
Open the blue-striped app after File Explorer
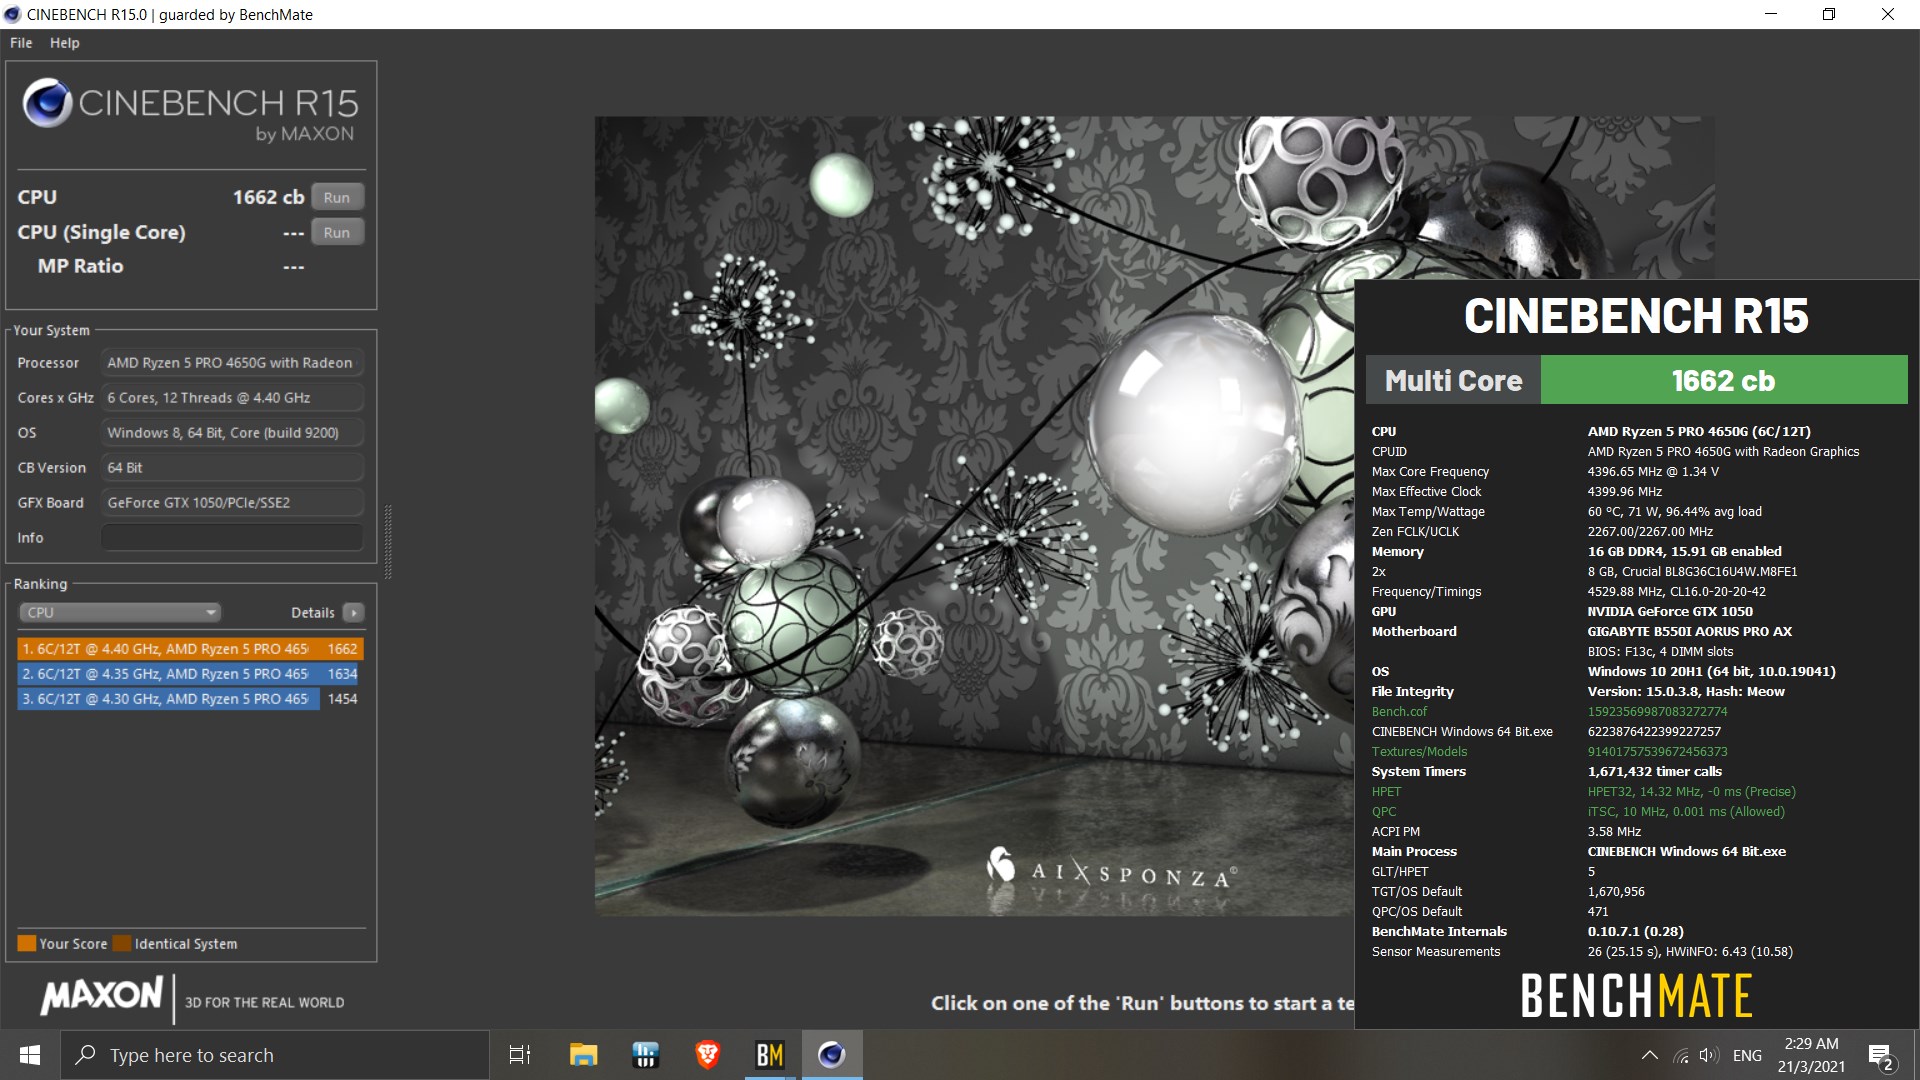[645, 1055]
